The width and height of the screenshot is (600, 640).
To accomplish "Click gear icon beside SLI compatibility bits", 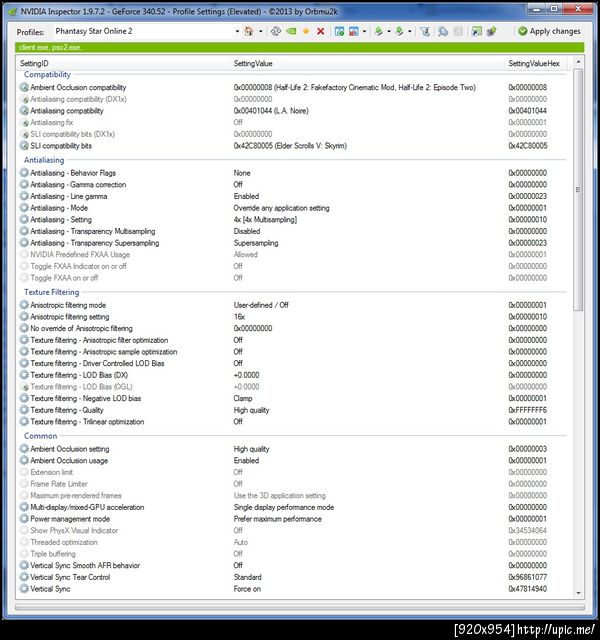I will point(24,146).
